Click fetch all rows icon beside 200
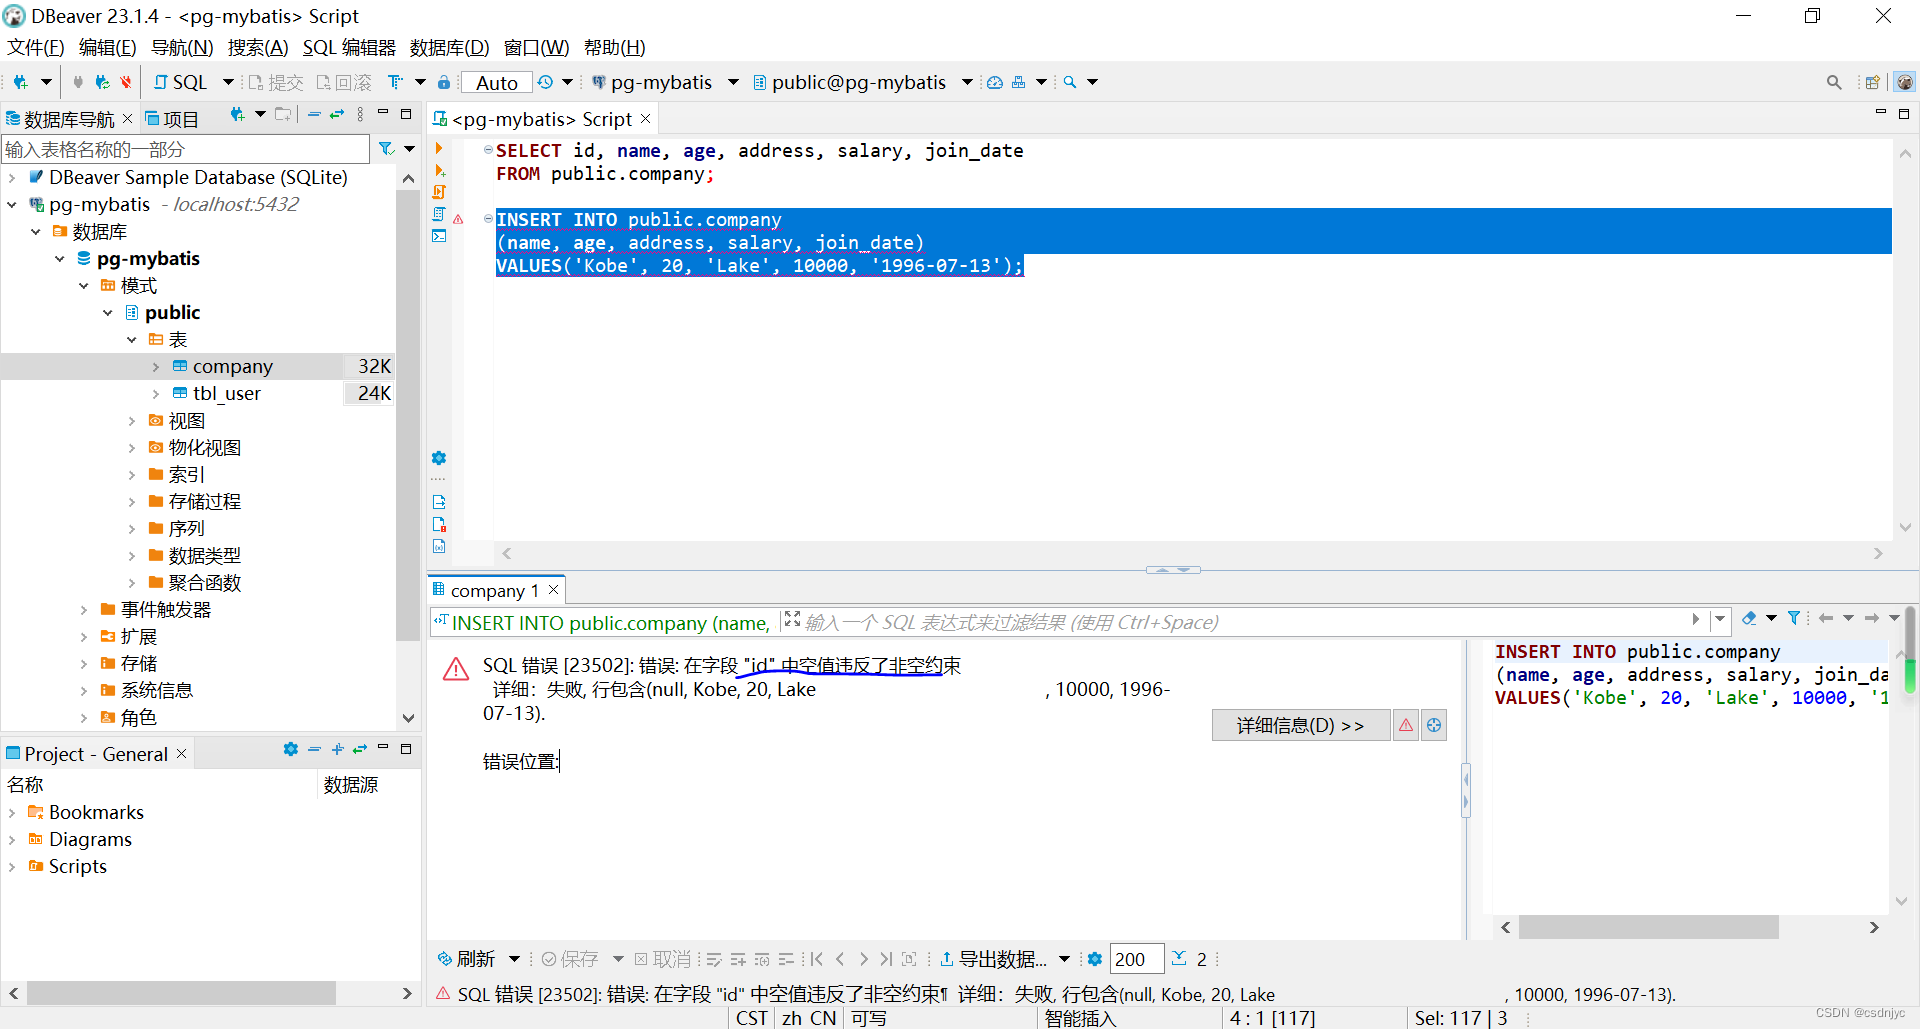Image resolution: width=1920 pixels, height=1029 pixels. pyautogui.click(x=1179, y=958)
